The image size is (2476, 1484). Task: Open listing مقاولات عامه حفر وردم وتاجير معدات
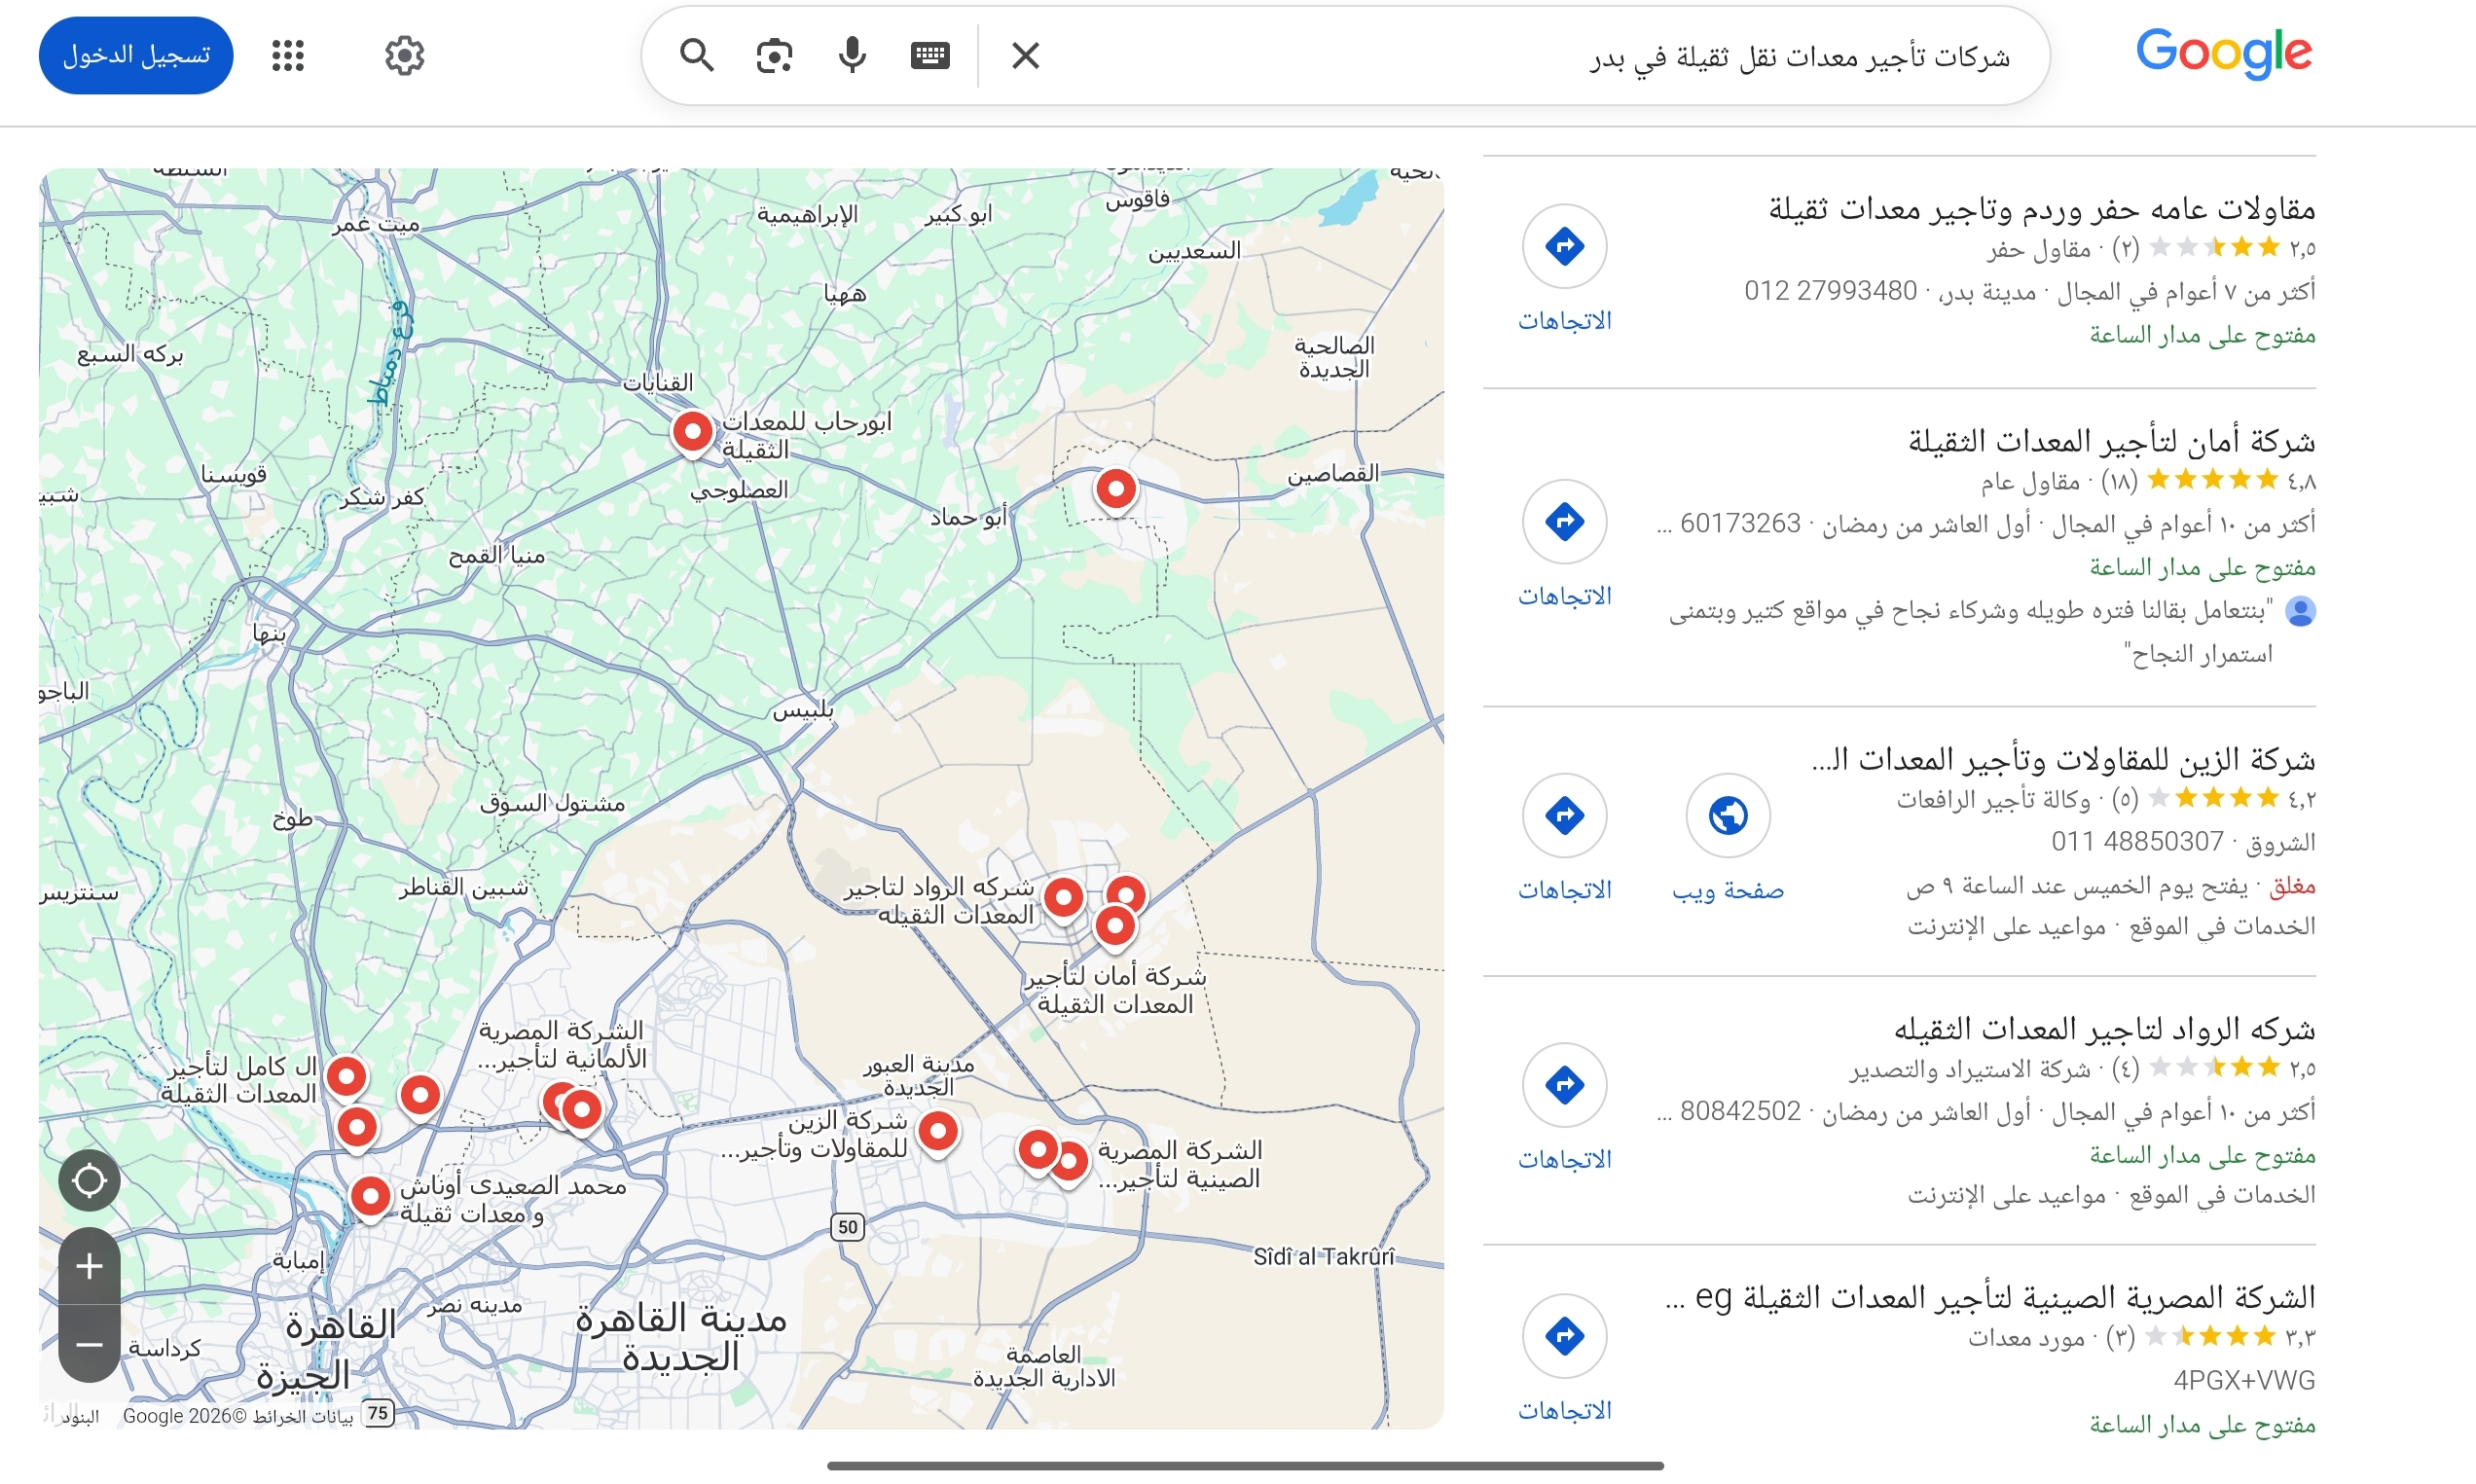[2041, 209]
